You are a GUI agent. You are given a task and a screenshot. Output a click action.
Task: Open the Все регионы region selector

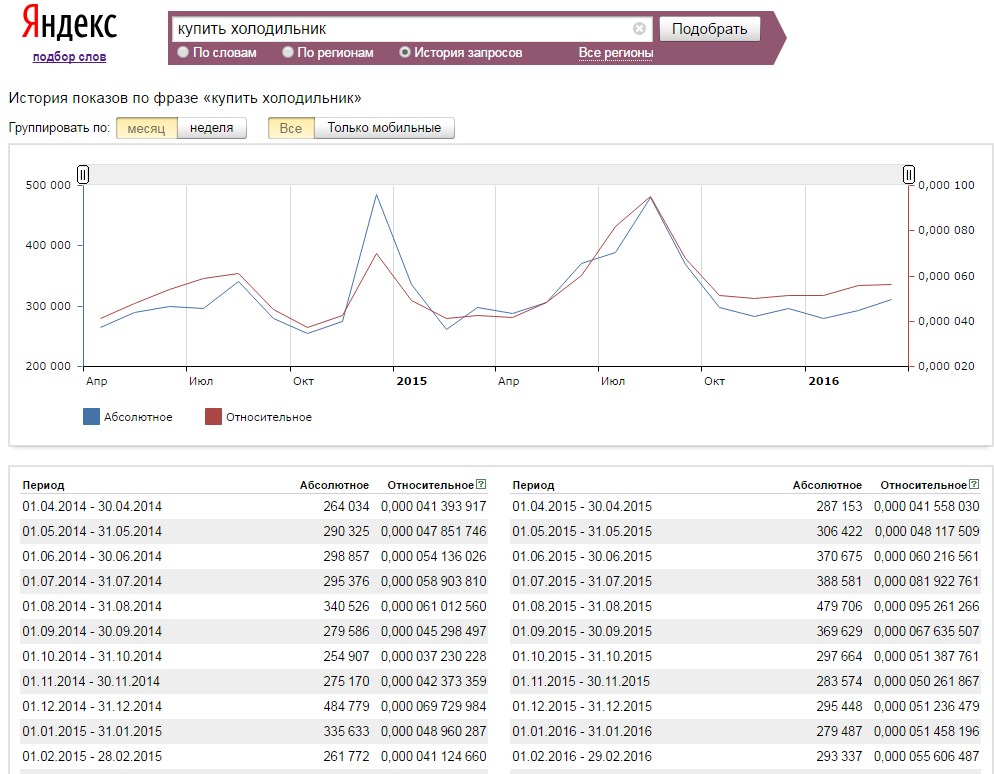point(615,53)
